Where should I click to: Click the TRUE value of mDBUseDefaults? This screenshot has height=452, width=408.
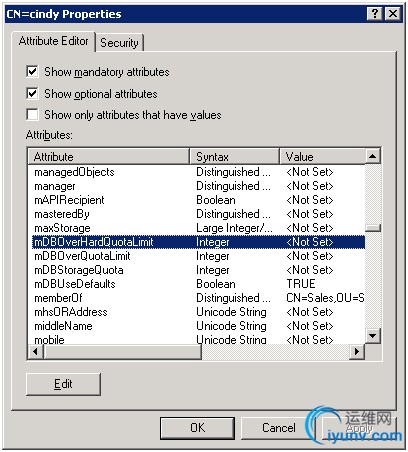[x=301, y=284]
